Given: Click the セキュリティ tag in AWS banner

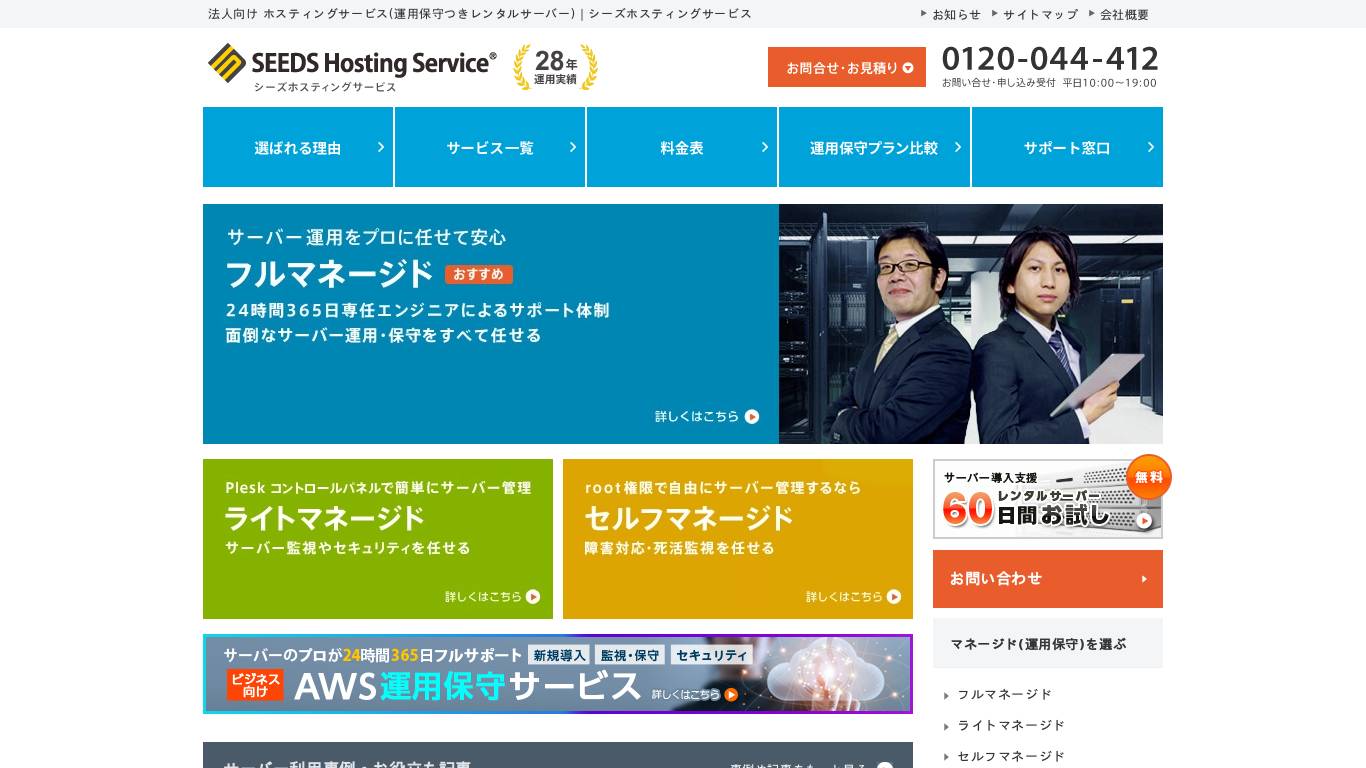Looking at the screenshot, I should pyautogui.click(x=711, y=655).
